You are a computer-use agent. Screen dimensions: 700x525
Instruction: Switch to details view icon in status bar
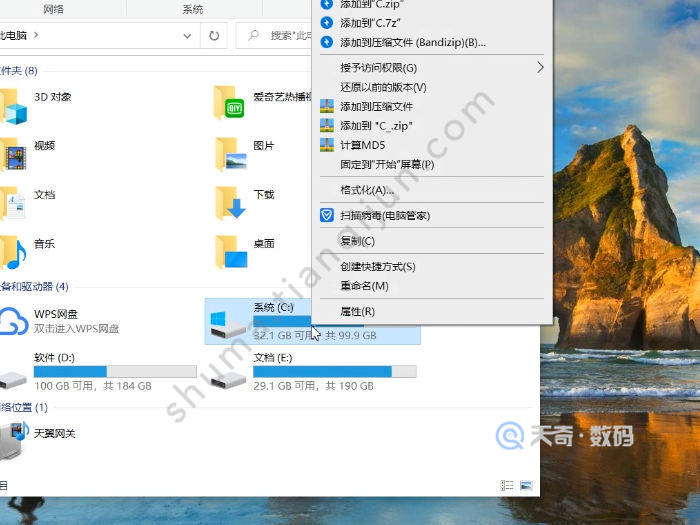point(507,485)
